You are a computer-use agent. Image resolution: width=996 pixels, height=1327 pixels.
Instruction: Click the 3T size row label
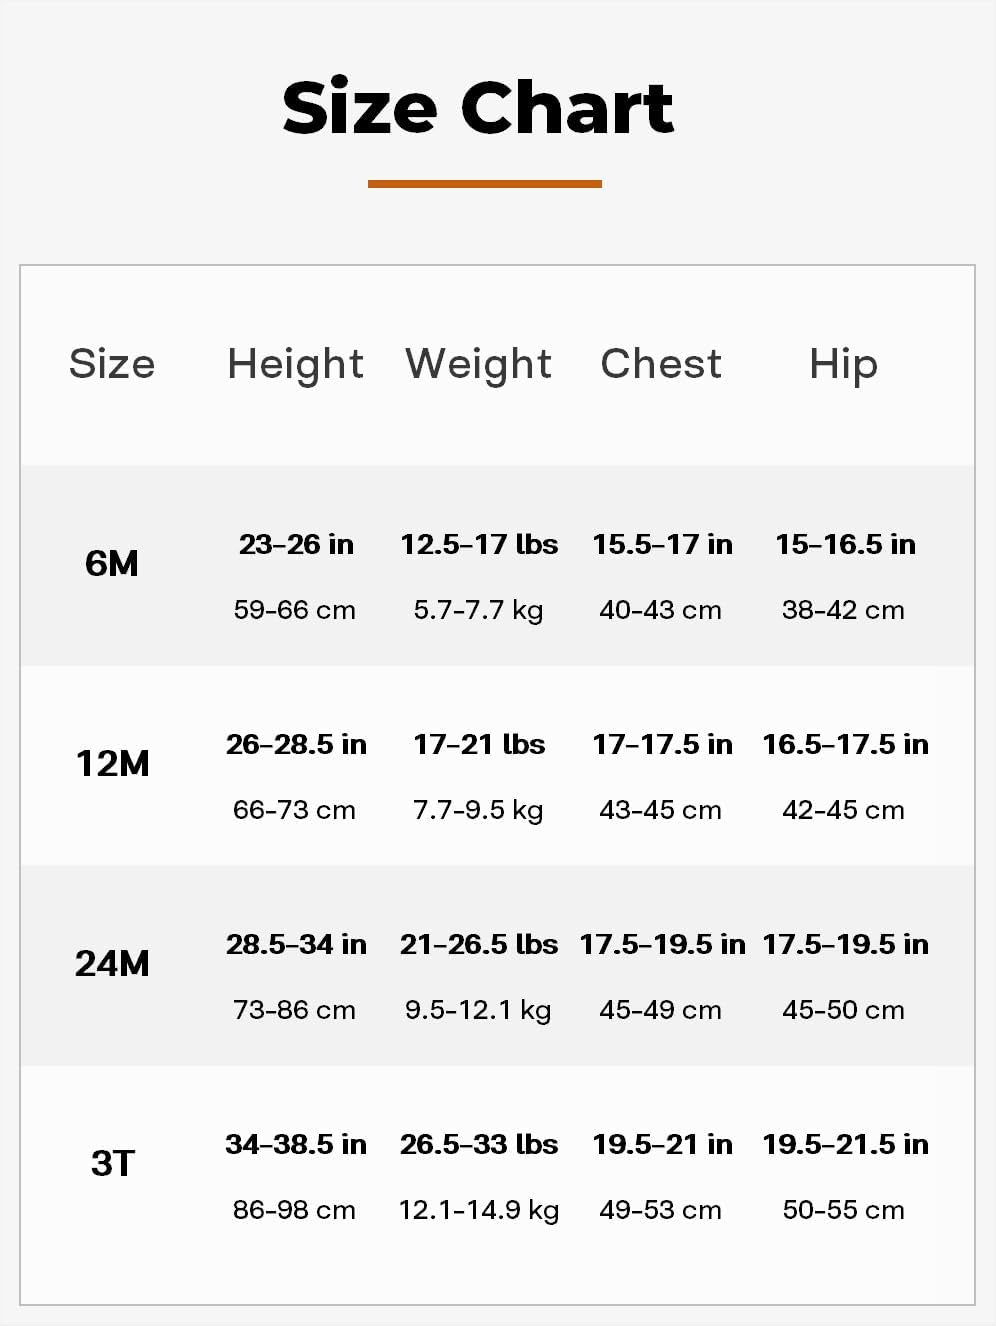[x=112, y=1164]
